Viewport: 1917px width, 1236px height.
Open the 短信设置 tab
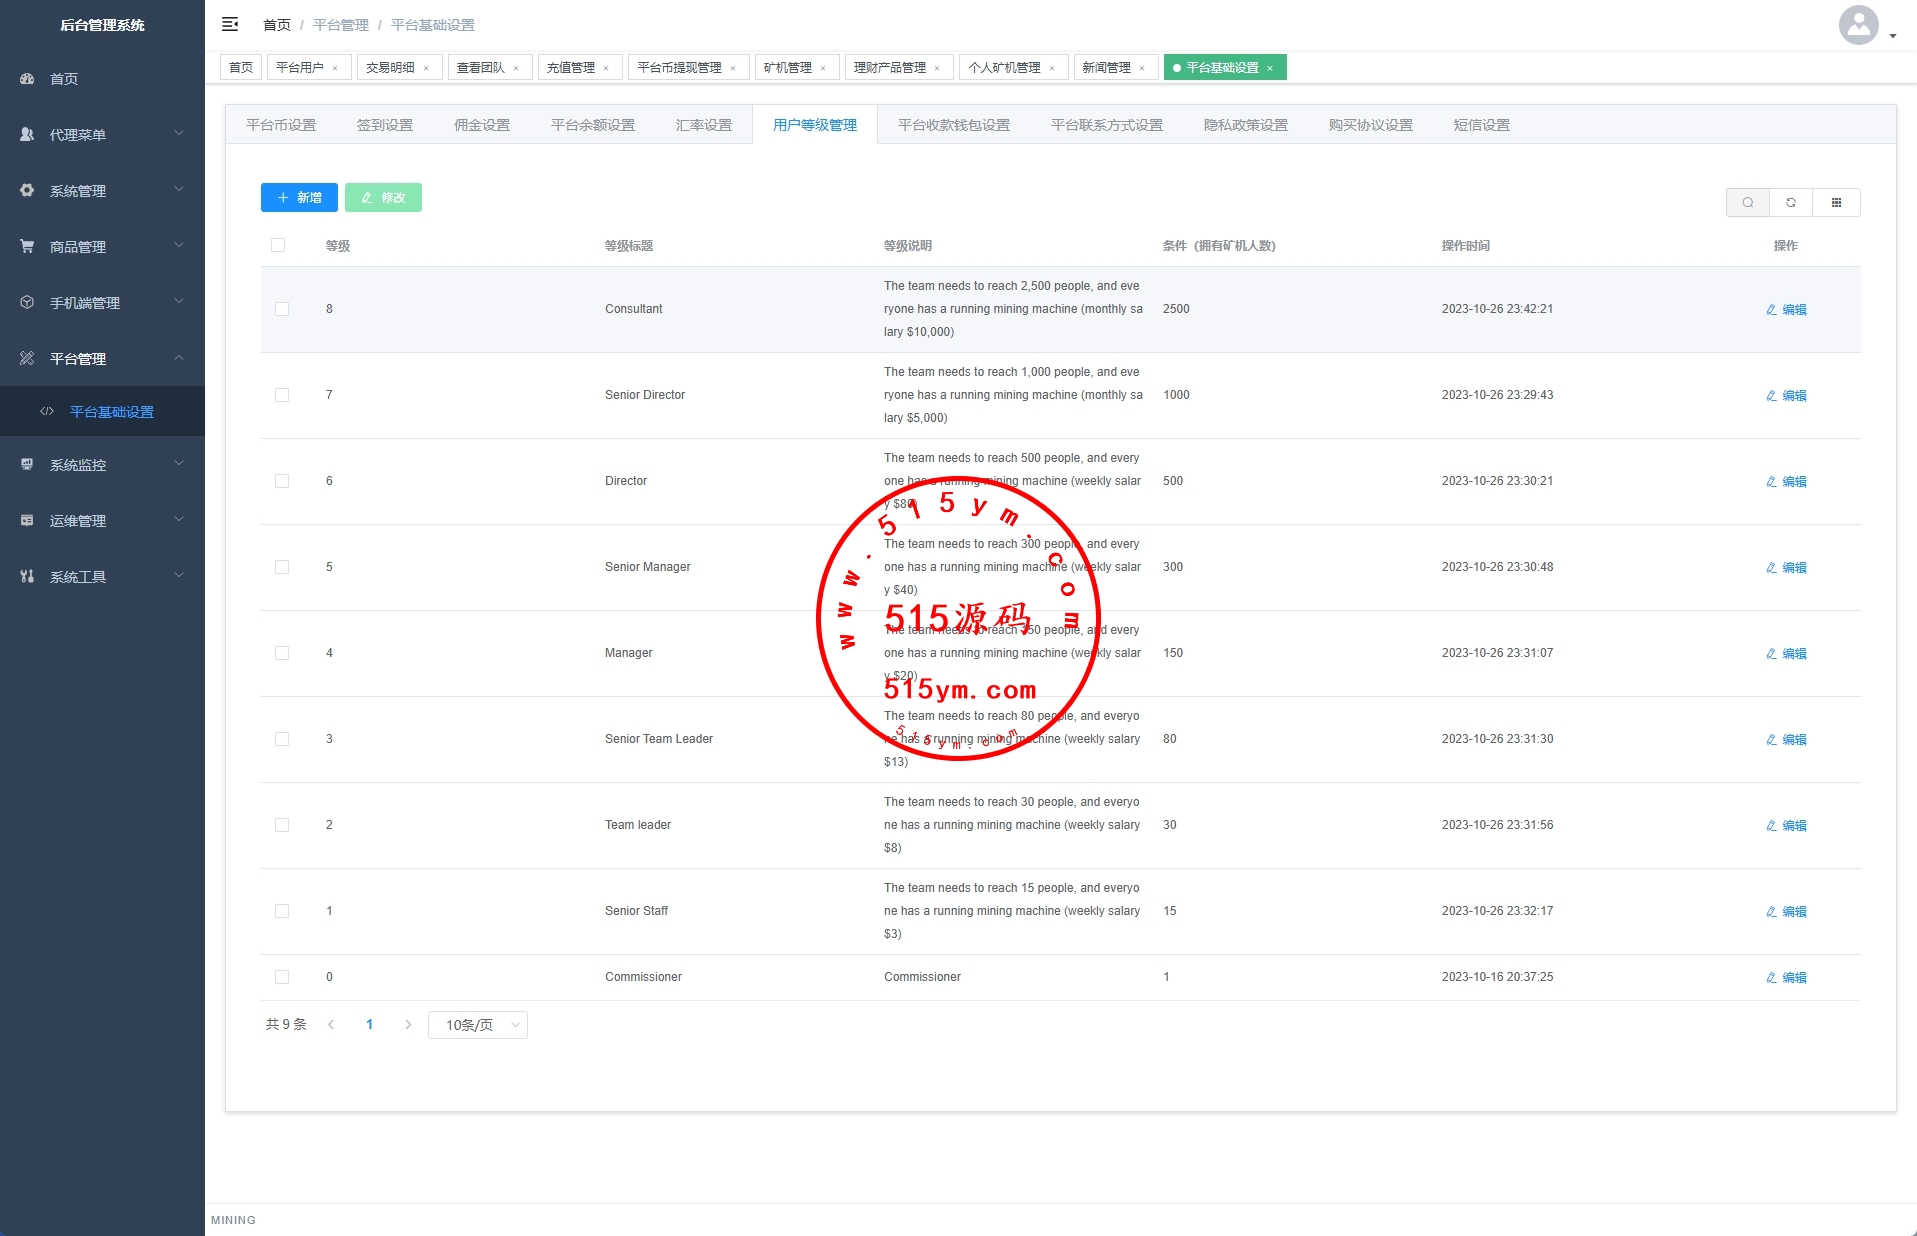click(1481, 125)
